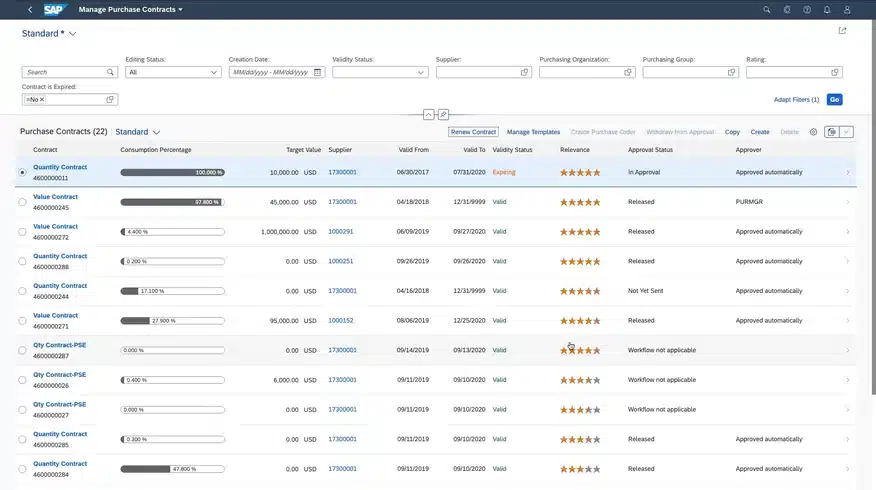
Task: Open row details arrow for contract 4600000284
Action: tap(848, 469)
